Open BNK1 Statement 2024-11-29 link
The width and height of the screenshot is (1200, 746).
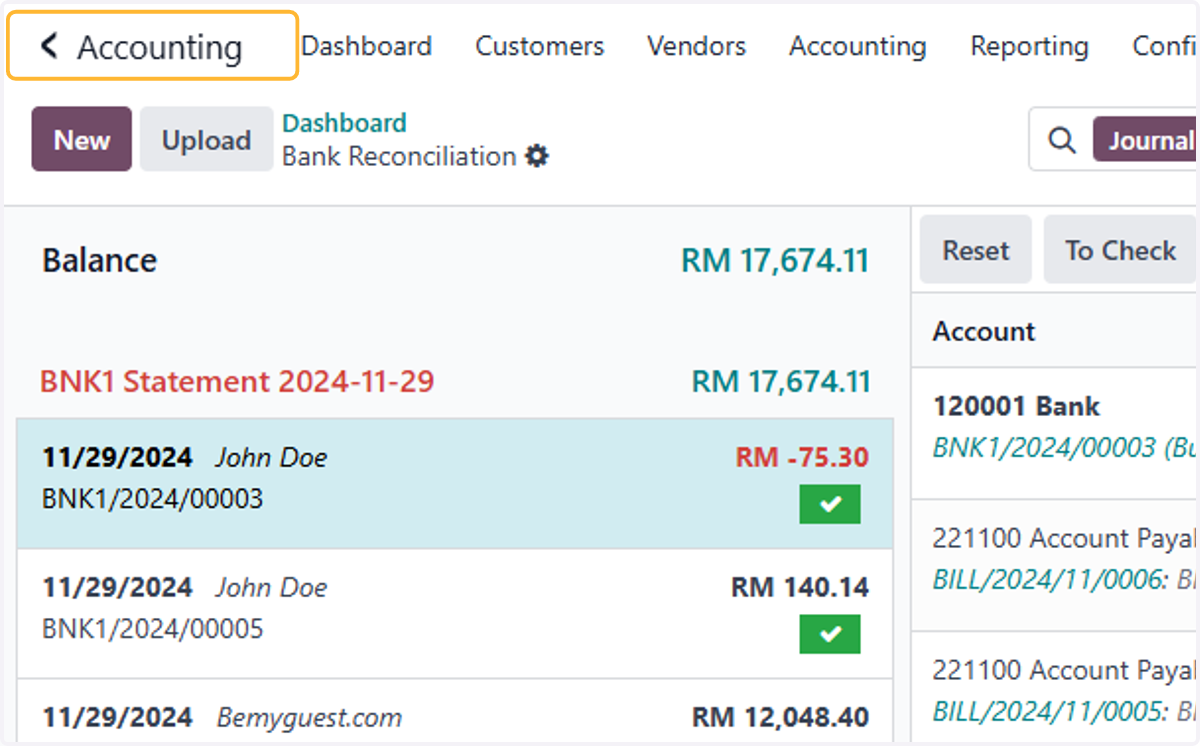coord(237,381)
